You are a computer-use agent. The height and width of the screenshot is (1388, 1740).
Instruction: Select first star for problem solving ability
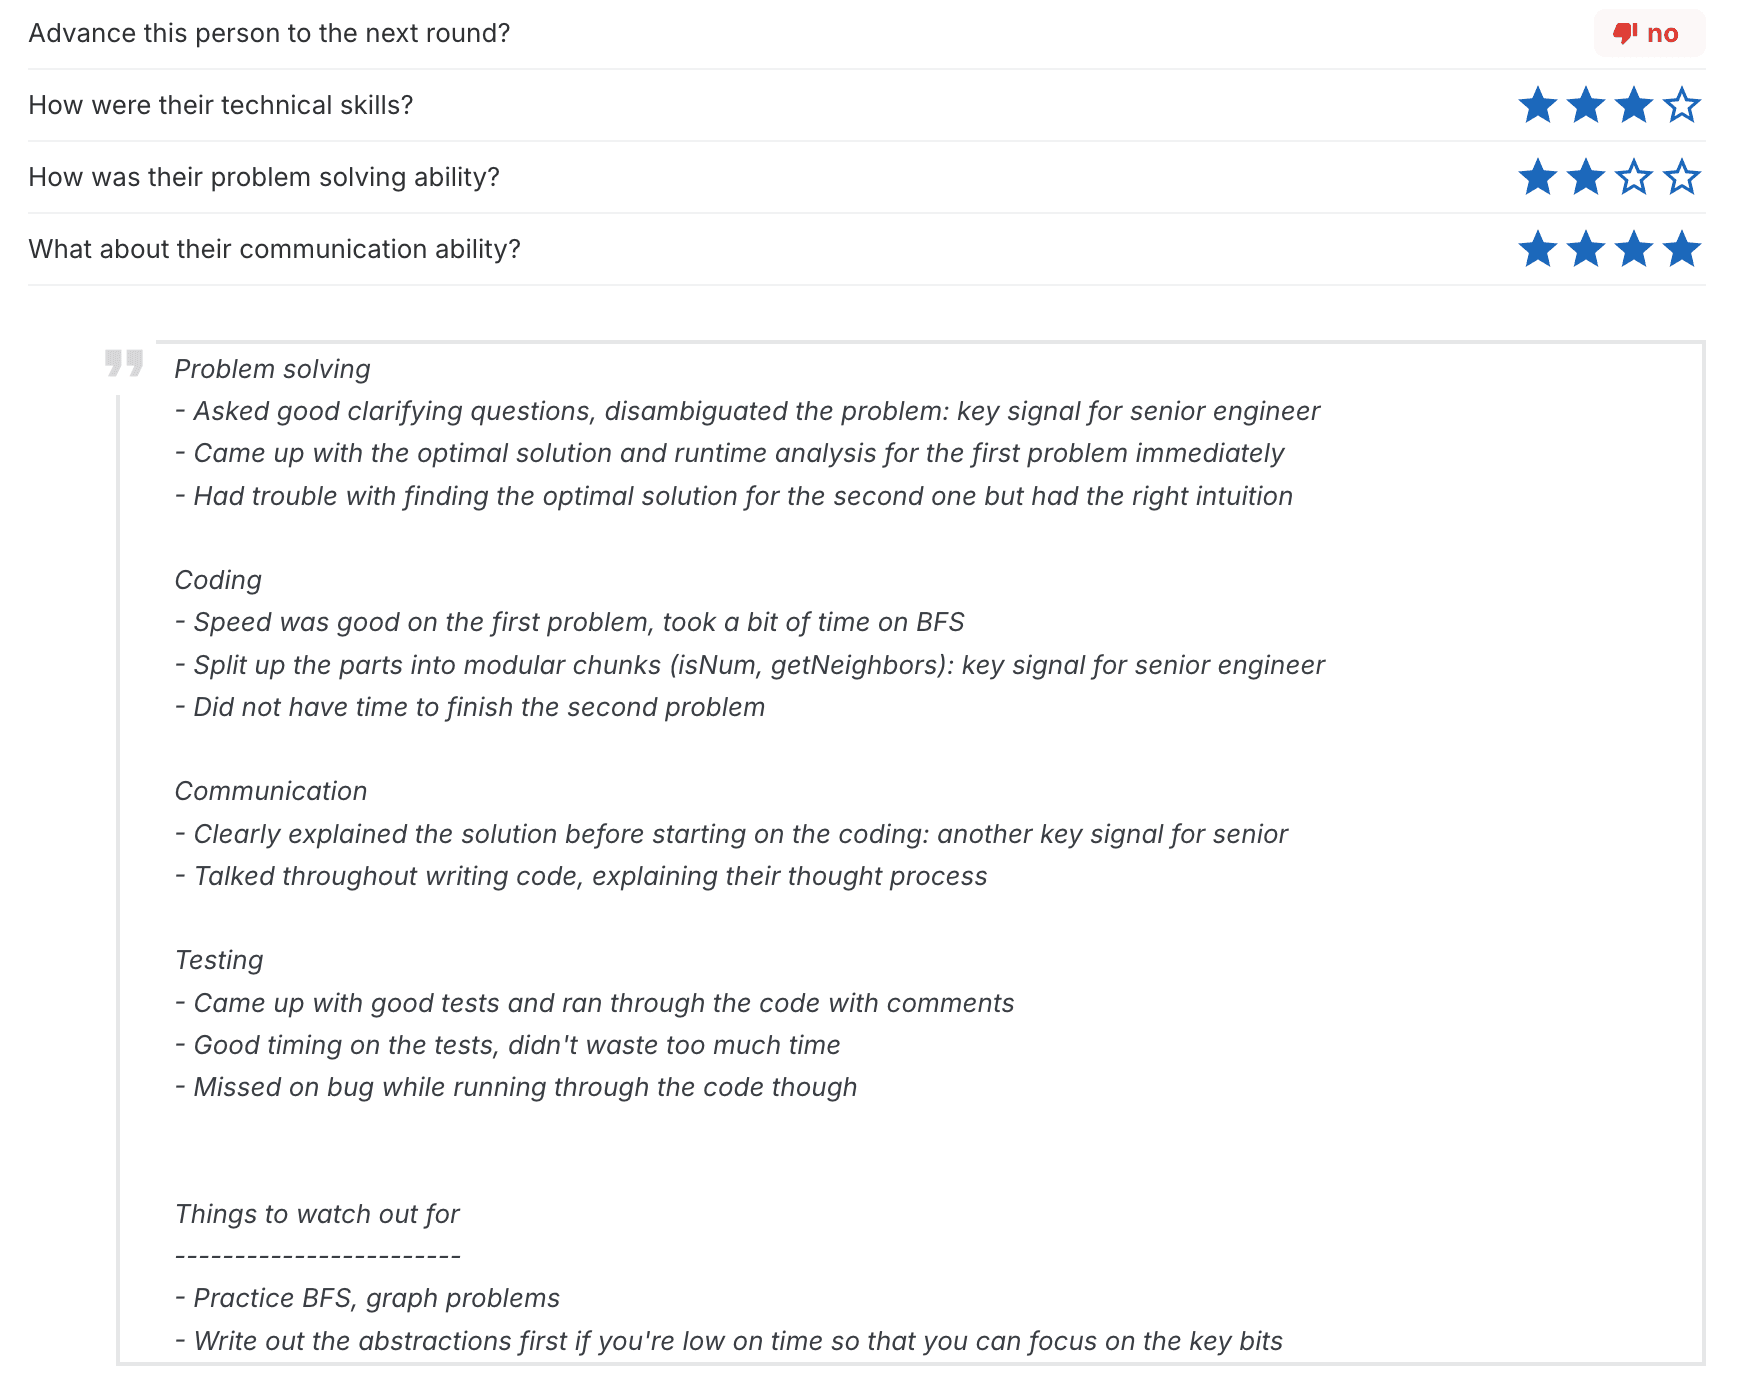[x=1538, y=177]
